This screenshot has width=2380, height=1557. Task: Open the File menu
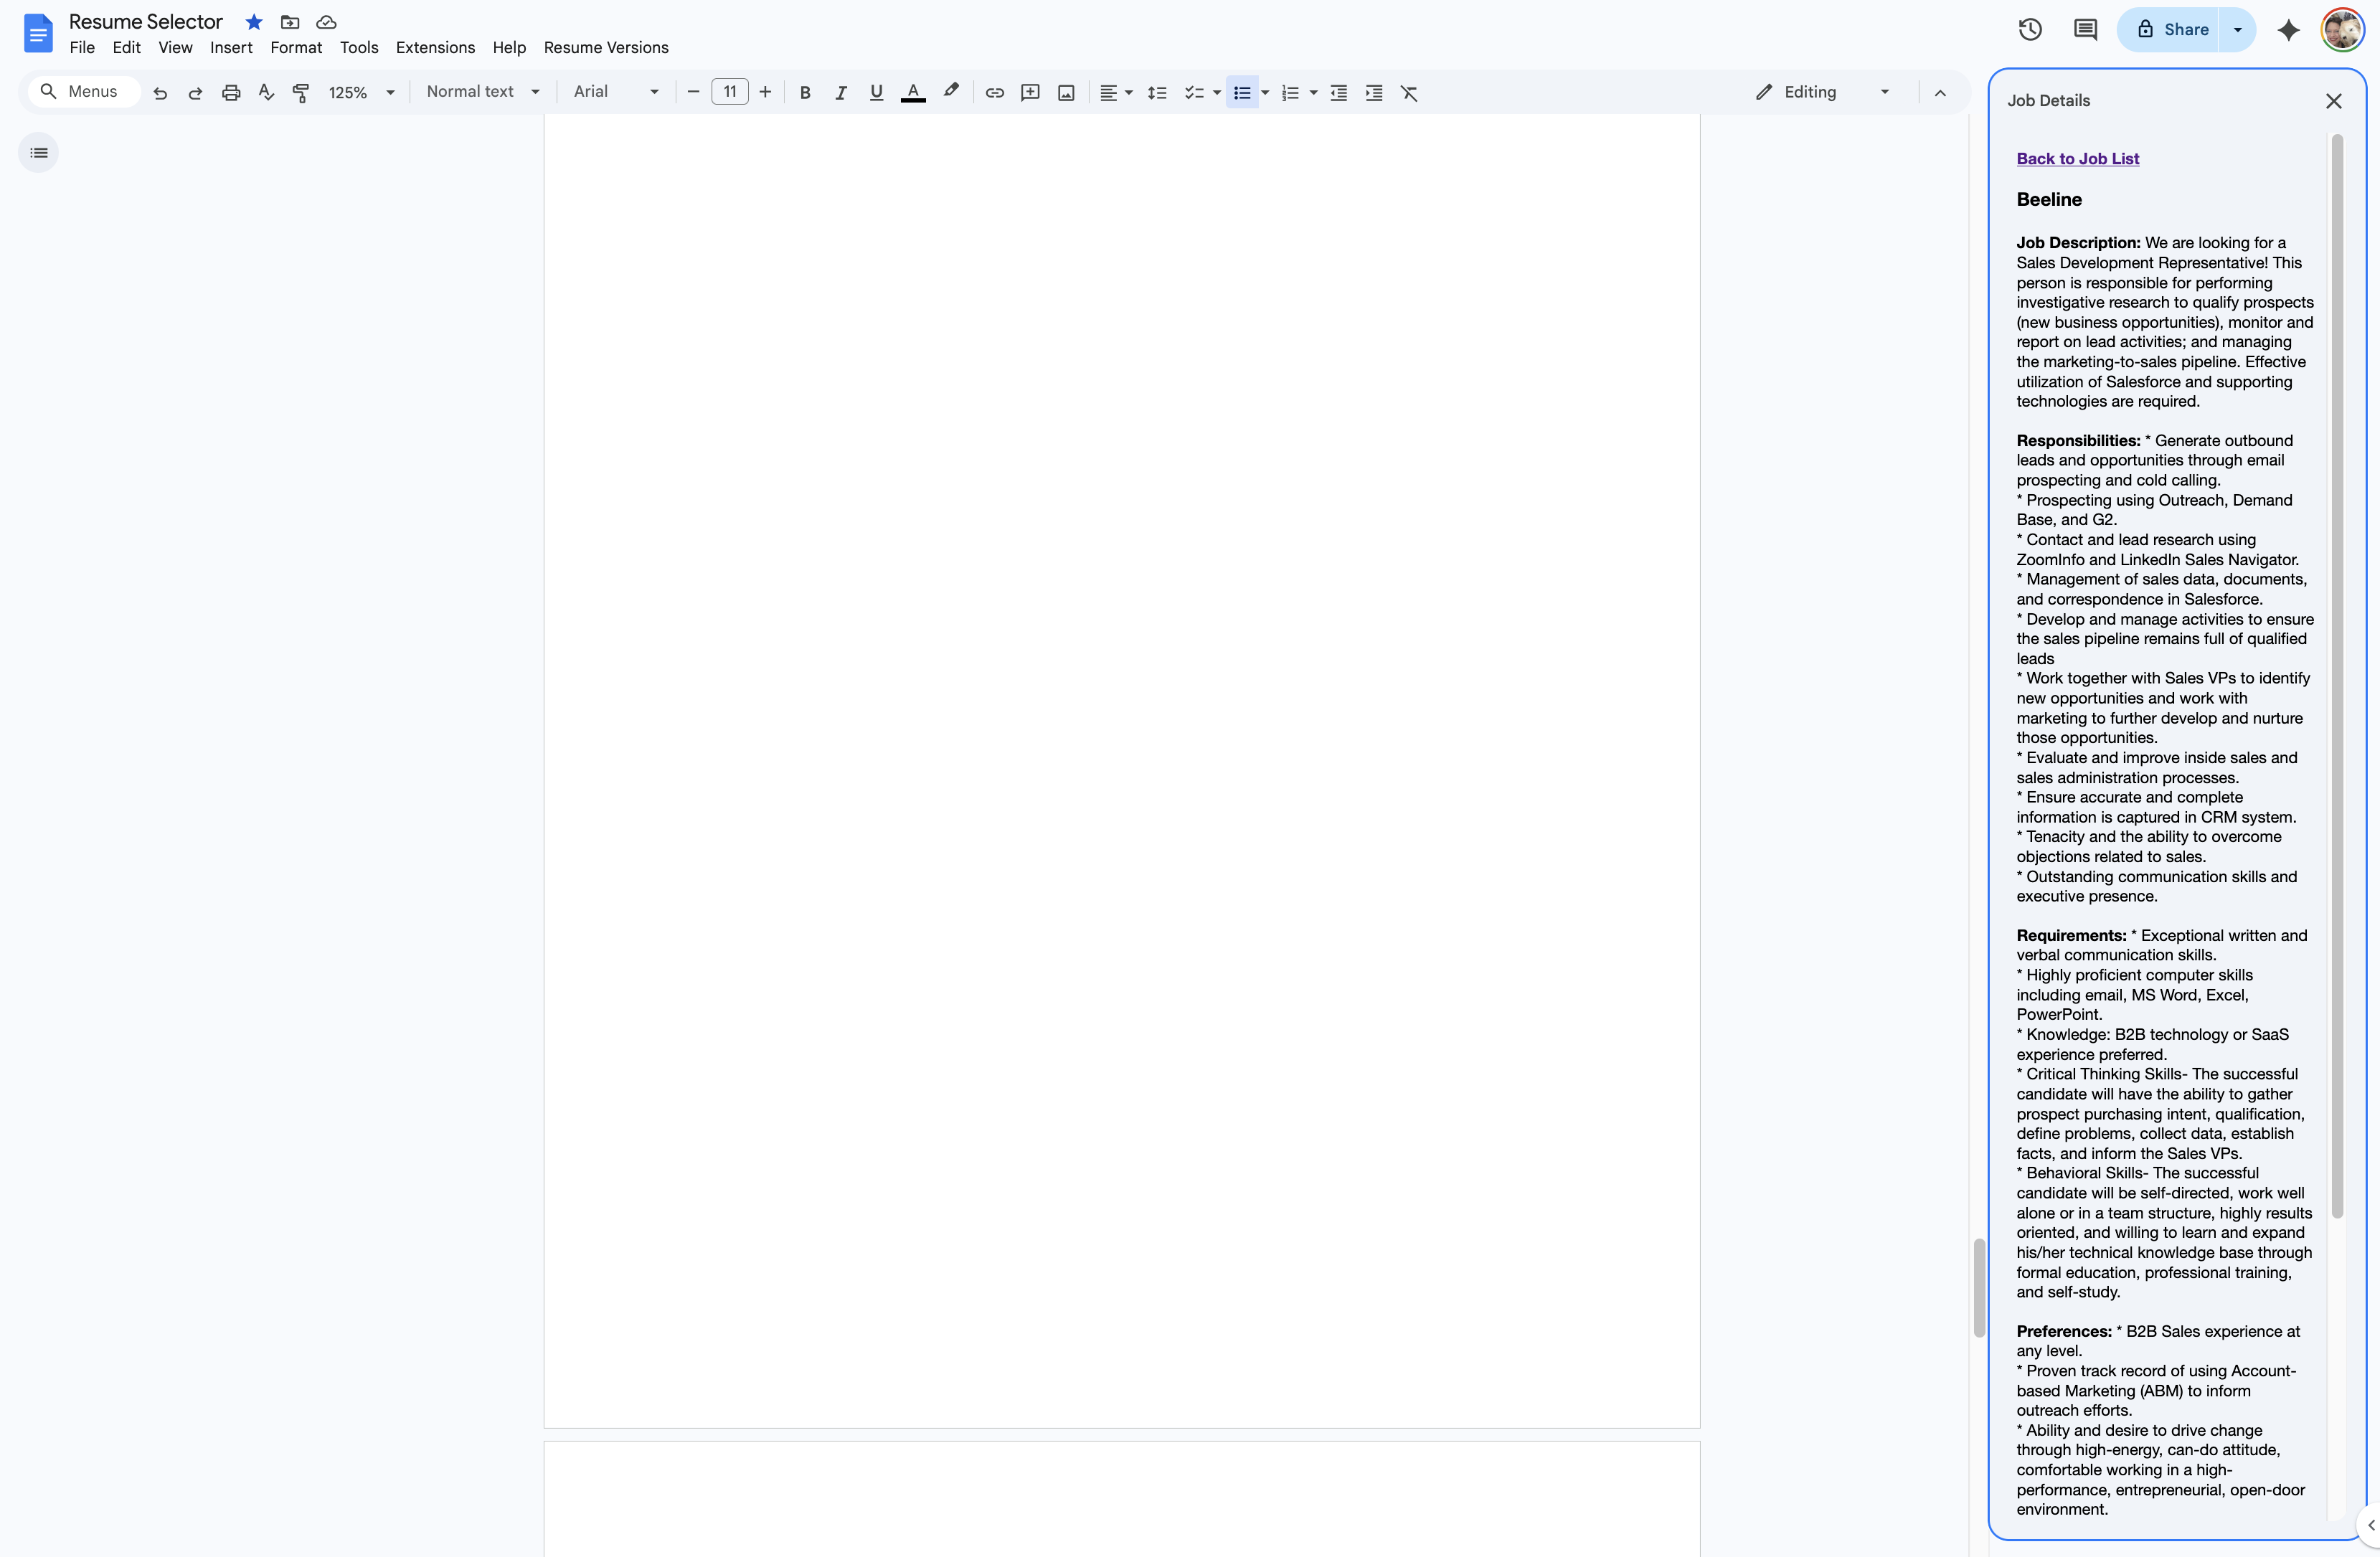pyautogui.click(x=82, y=47)
